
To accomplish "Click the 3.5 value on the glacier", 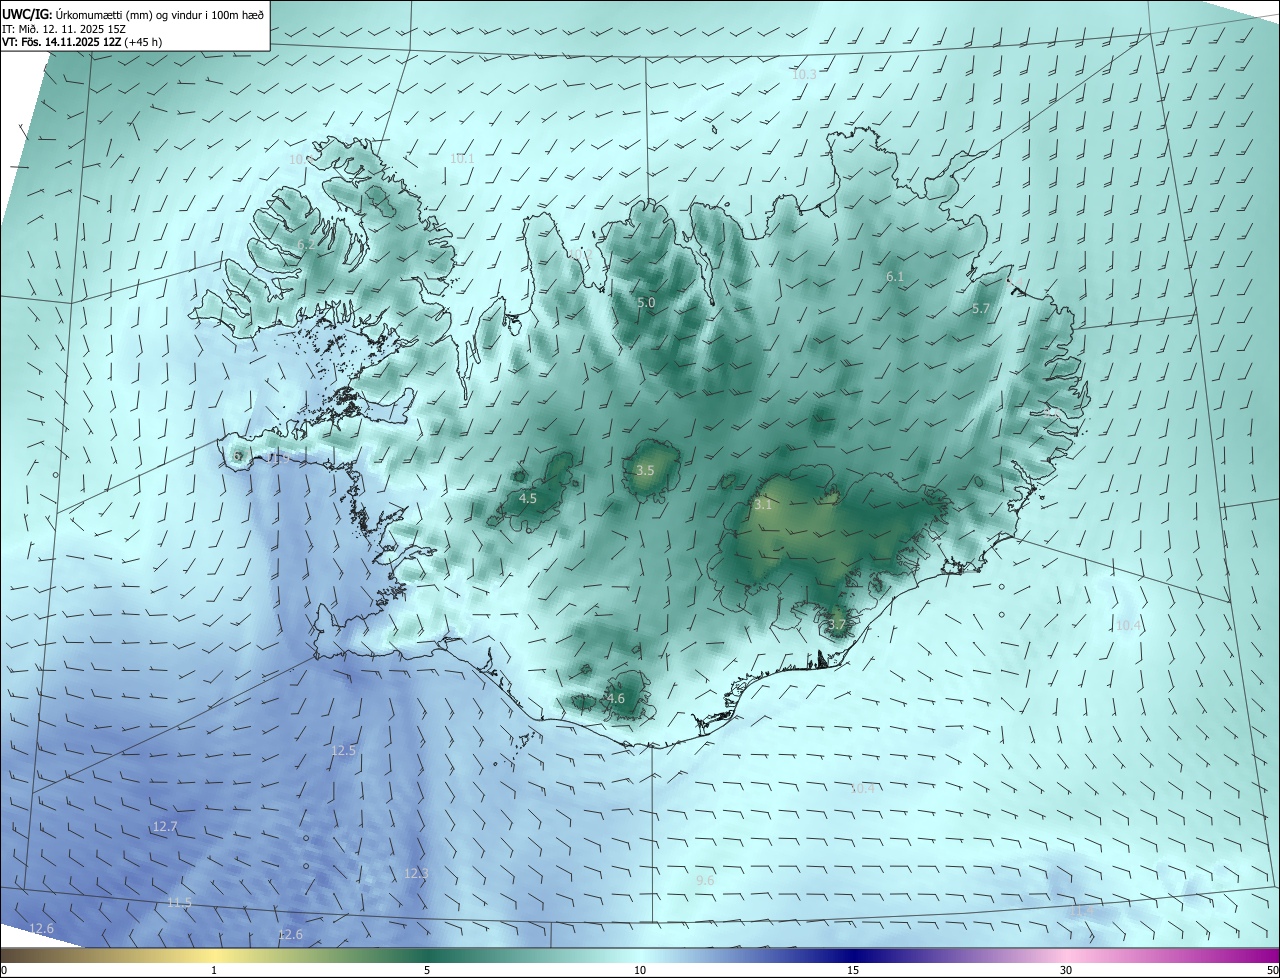I will [x=645, y=470].
